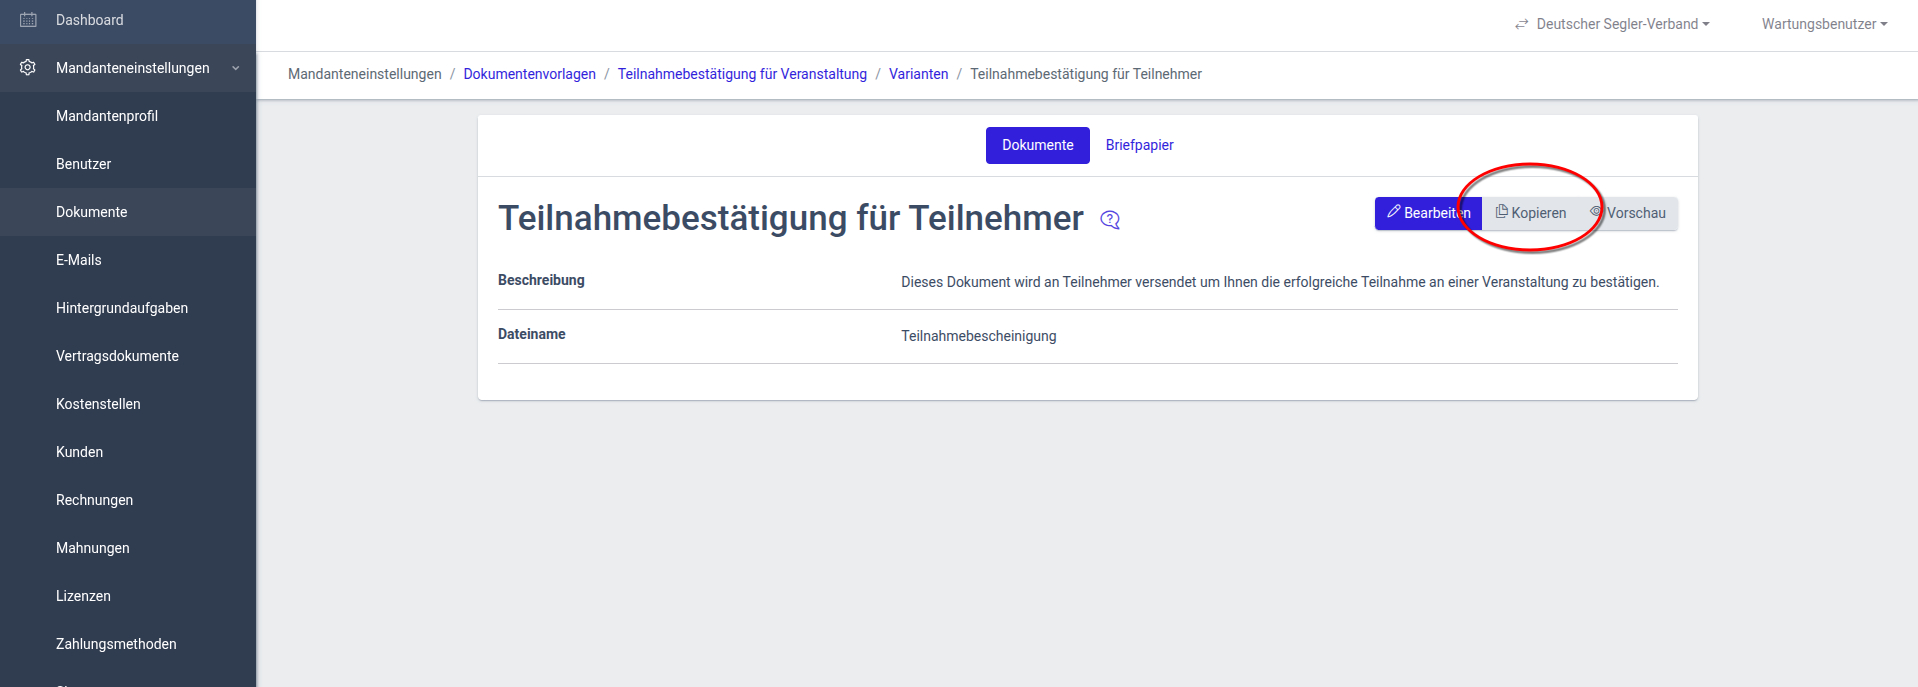This screenshot has width=1918, height=687.
Task: Collapse the Mandanteneinstellungen sidebar chevron
Action: click(236, 68)
